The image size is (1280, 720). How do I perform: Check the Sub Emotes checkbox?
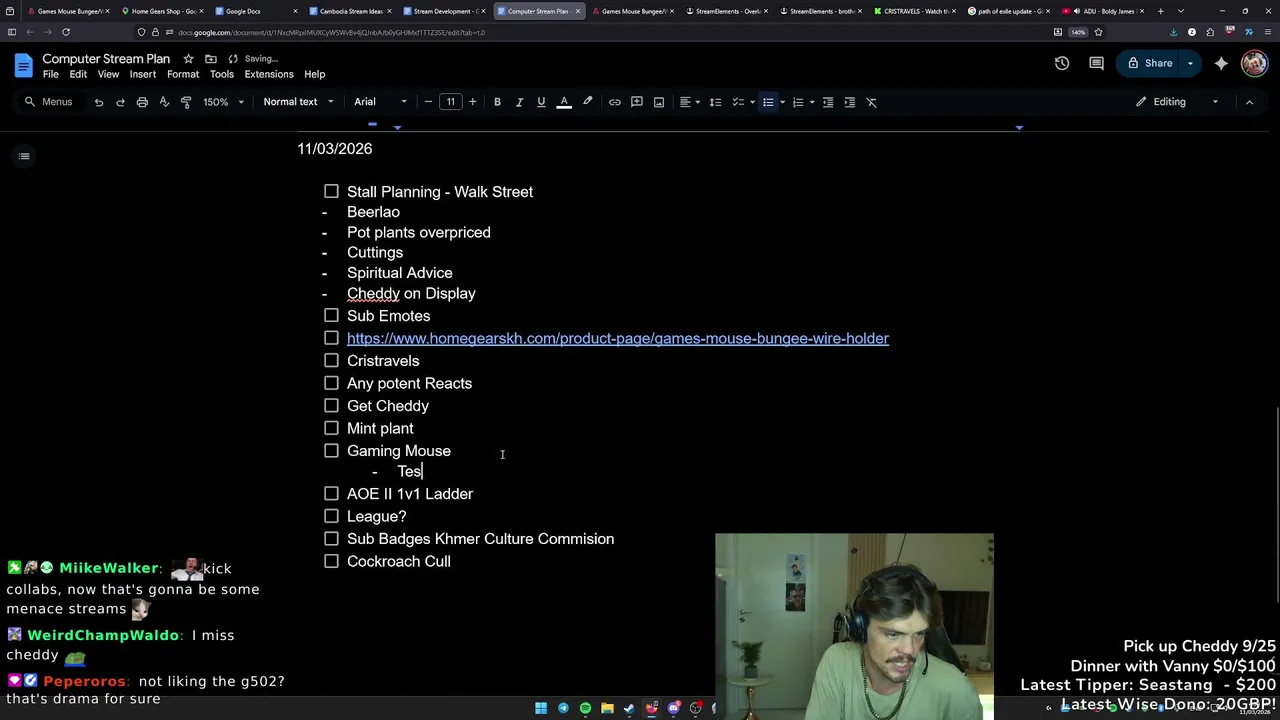tap(331, 315)
